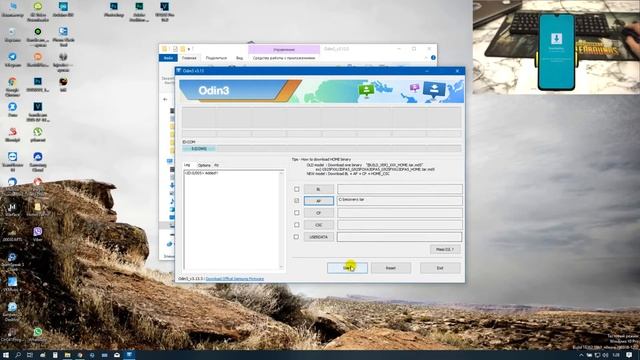
Task: Toggle the AP checkbox in Odin
Action: coord(297,201)
